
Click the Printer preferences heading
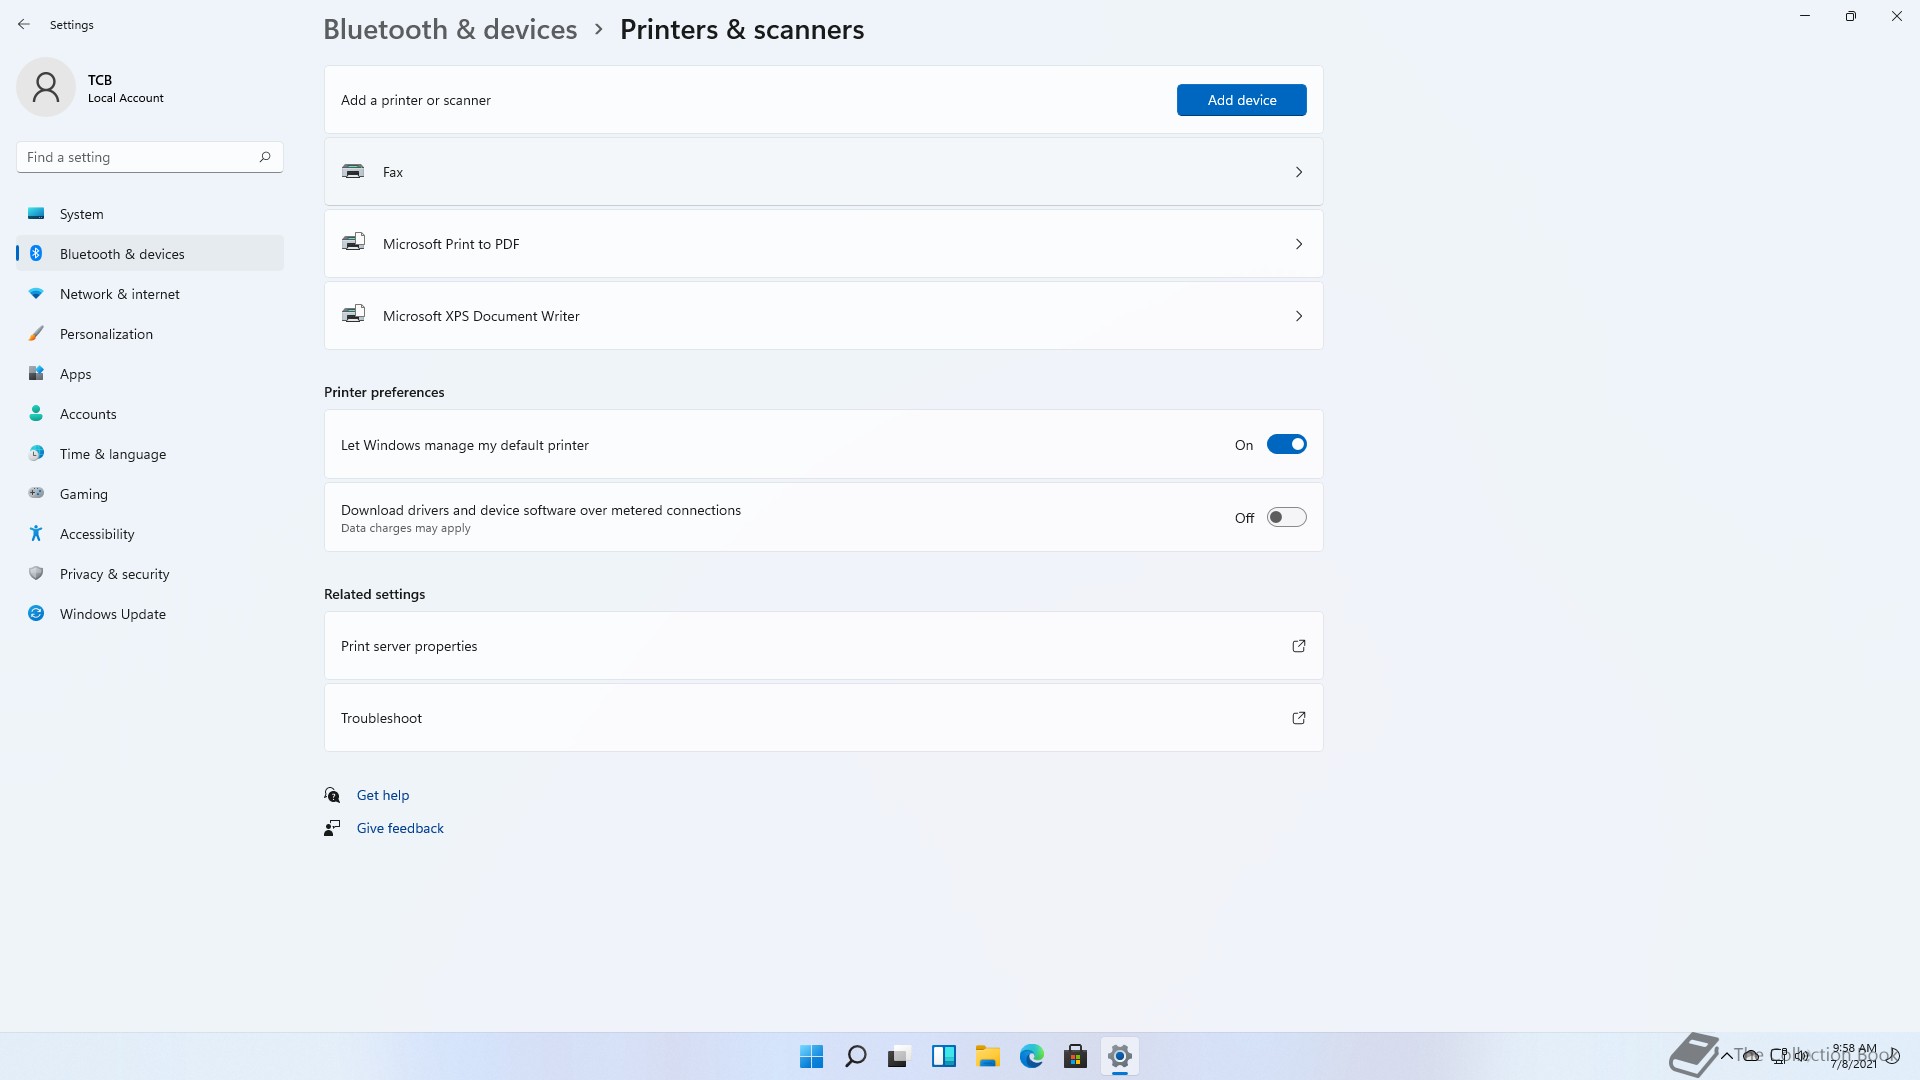(384, 392)
